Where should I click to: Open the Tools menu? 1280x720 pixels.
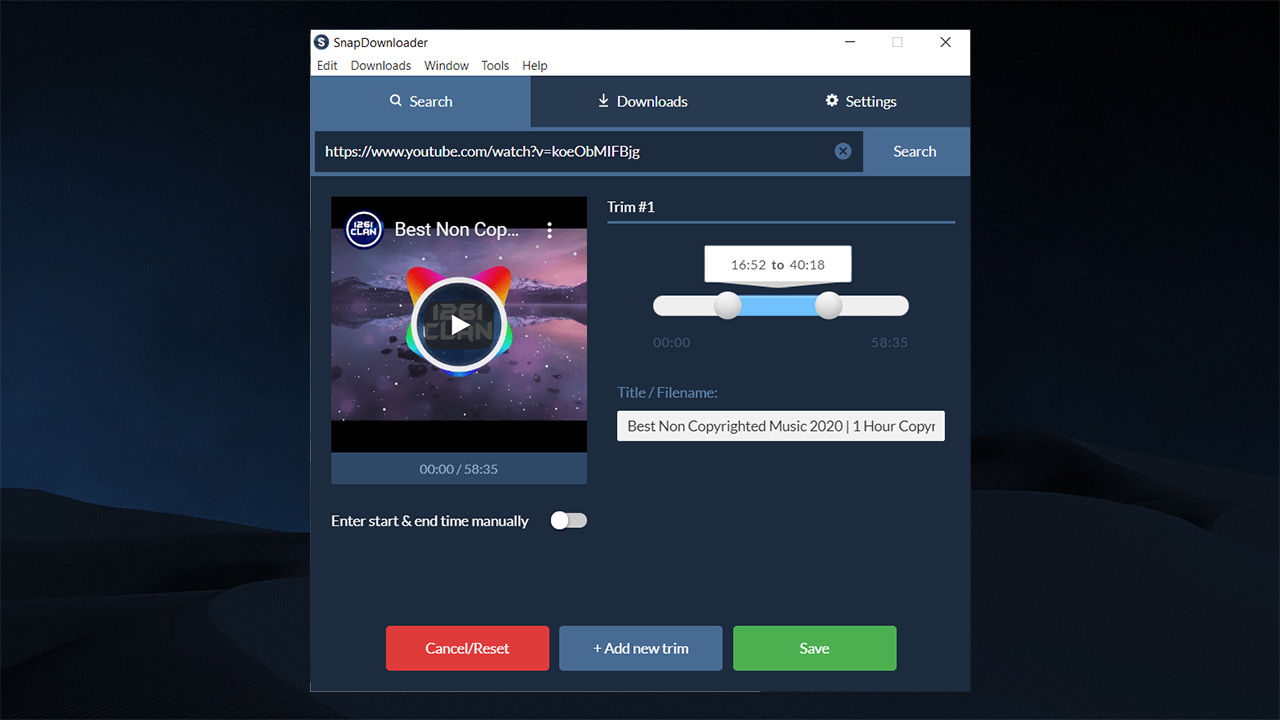click(x=495, y=66)
